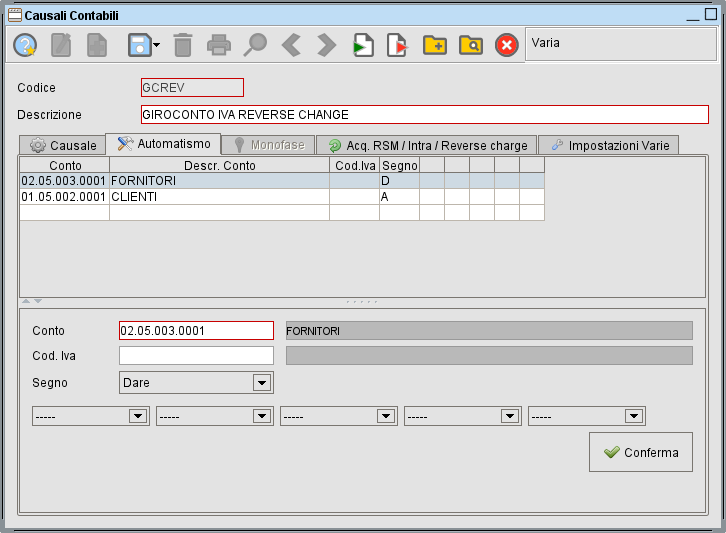Click Segno cell A of CLIENTI row
The width and height of the screenshot is (726, 533).
pyautogui.click(x=400, y=197)
